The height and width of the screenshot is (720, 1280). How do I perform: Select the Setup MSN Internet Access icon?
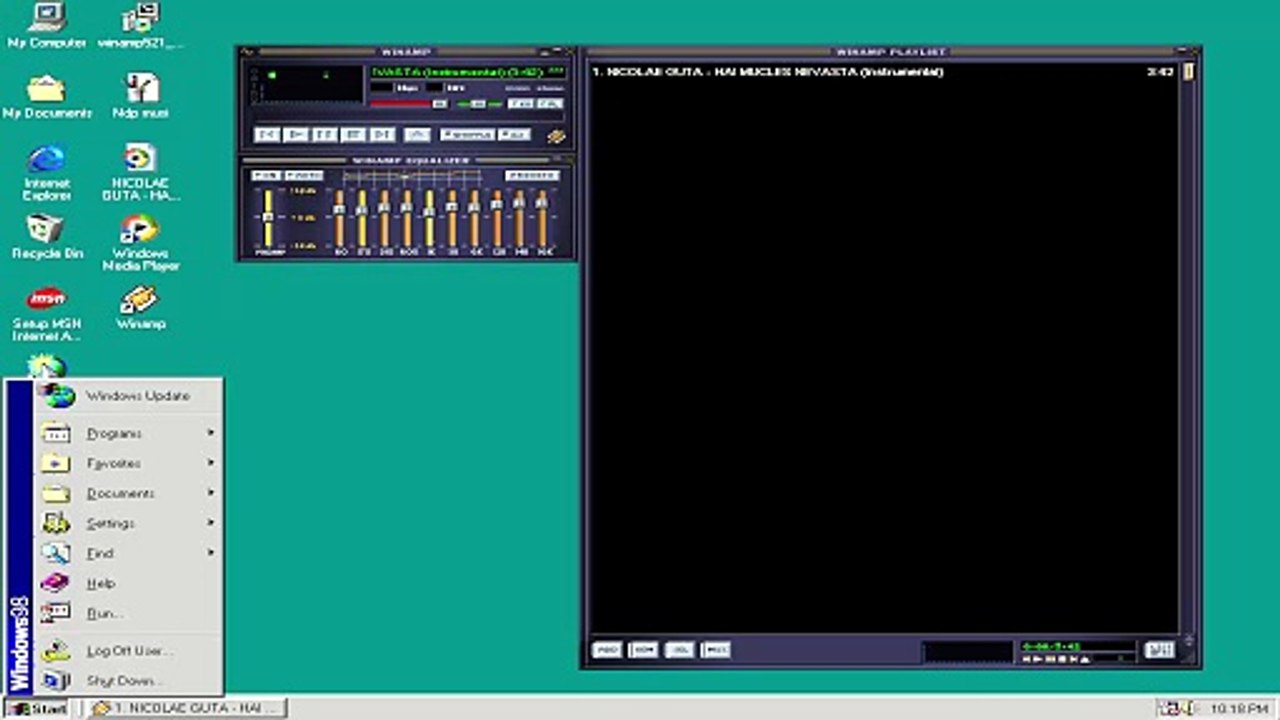tap(46, 314)
